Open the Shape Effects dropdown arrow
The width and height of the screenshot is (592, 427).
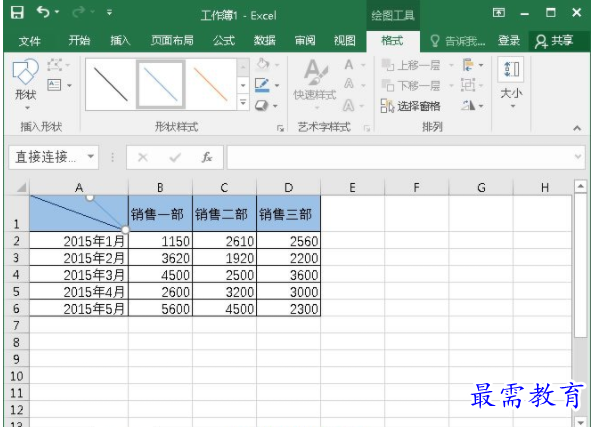(275, 106)
